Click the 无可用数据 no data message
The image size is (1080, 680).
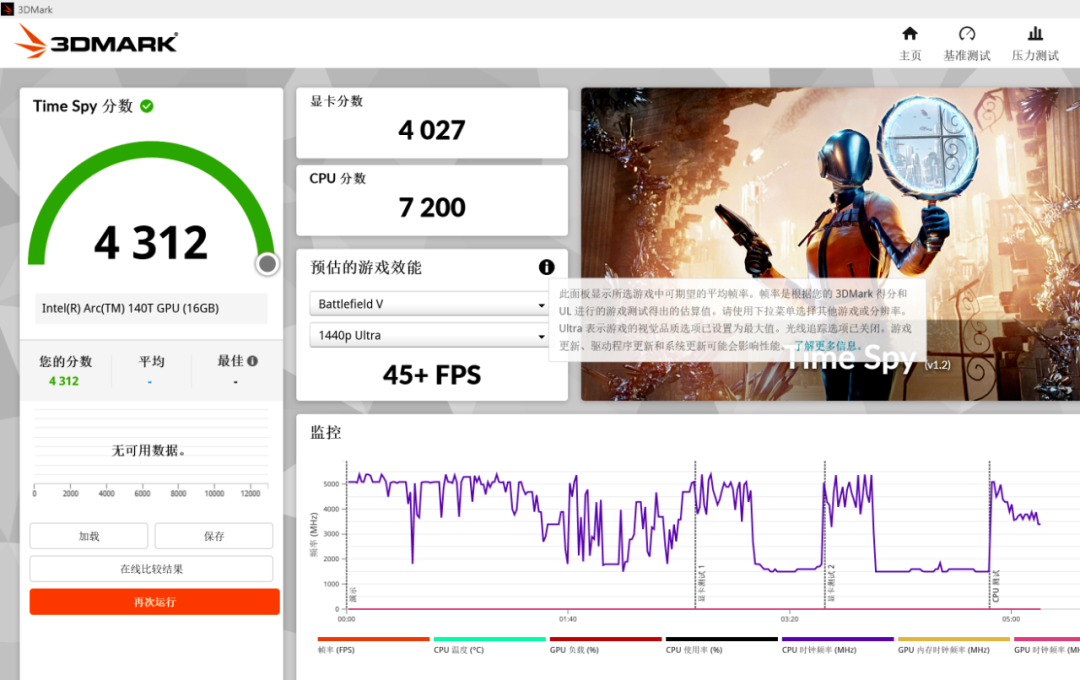(x=148, y=451)
